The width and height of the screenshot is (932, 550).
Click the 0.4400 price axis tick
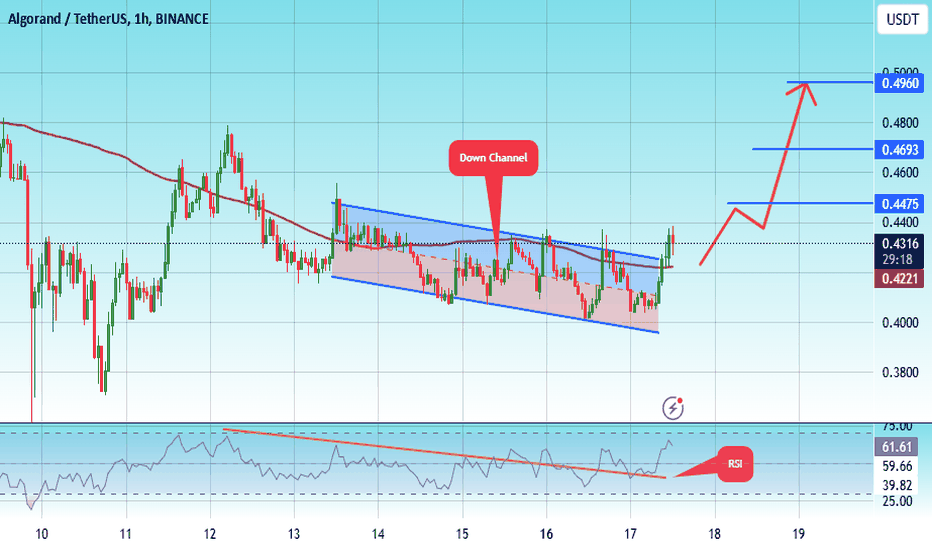(x=900, y=223)
